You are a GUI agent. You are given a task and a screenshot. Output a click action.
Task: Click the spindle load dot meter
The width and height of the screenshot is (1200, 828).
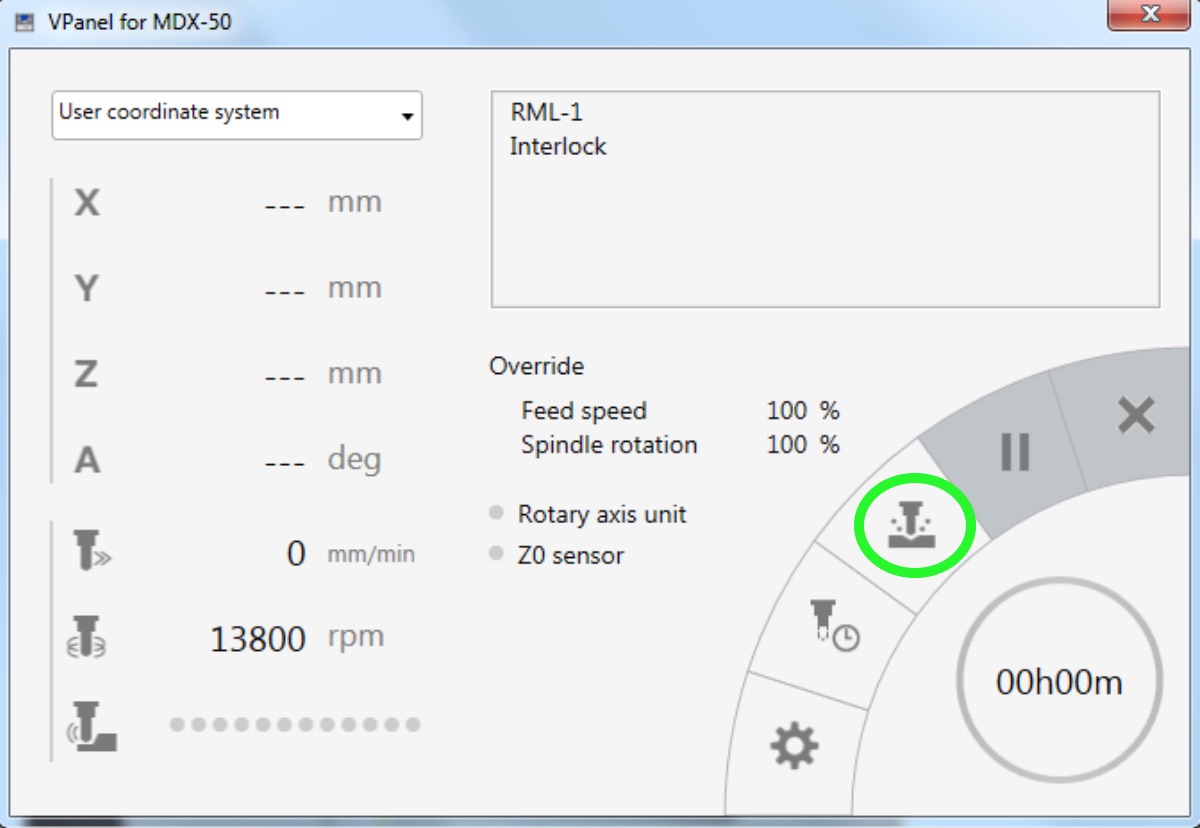(295, 724)
